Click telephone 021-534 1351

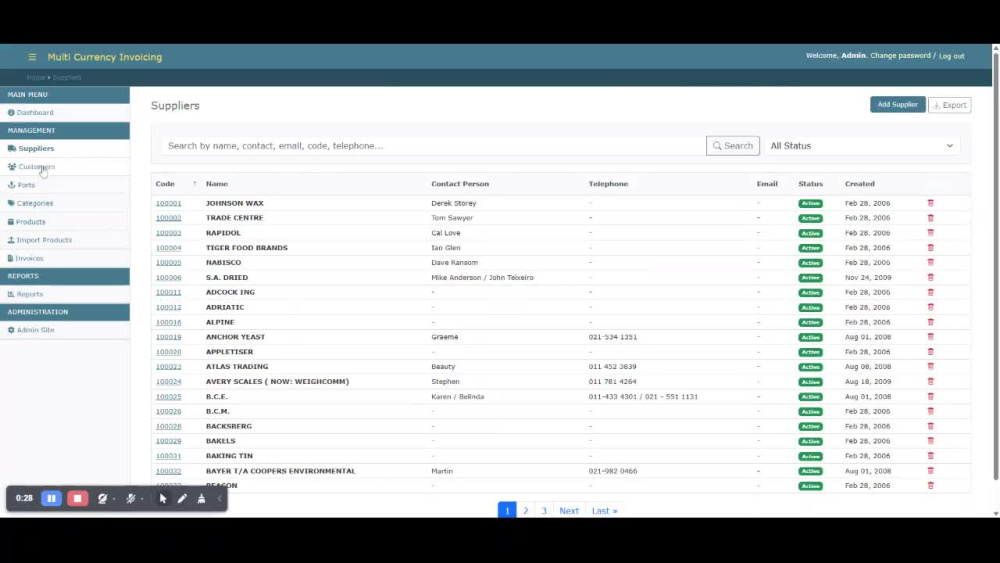[613, 337]
